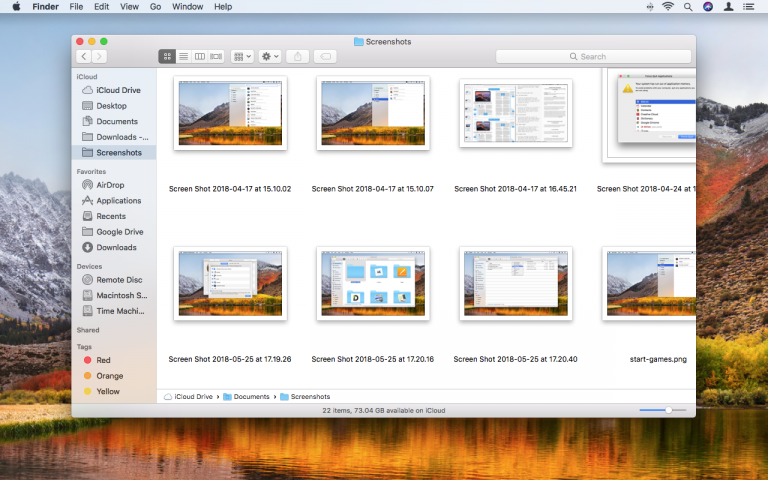
Task: Select AirDrop in the sidebar
Action: pyautogui.click(x=110, y=185)
